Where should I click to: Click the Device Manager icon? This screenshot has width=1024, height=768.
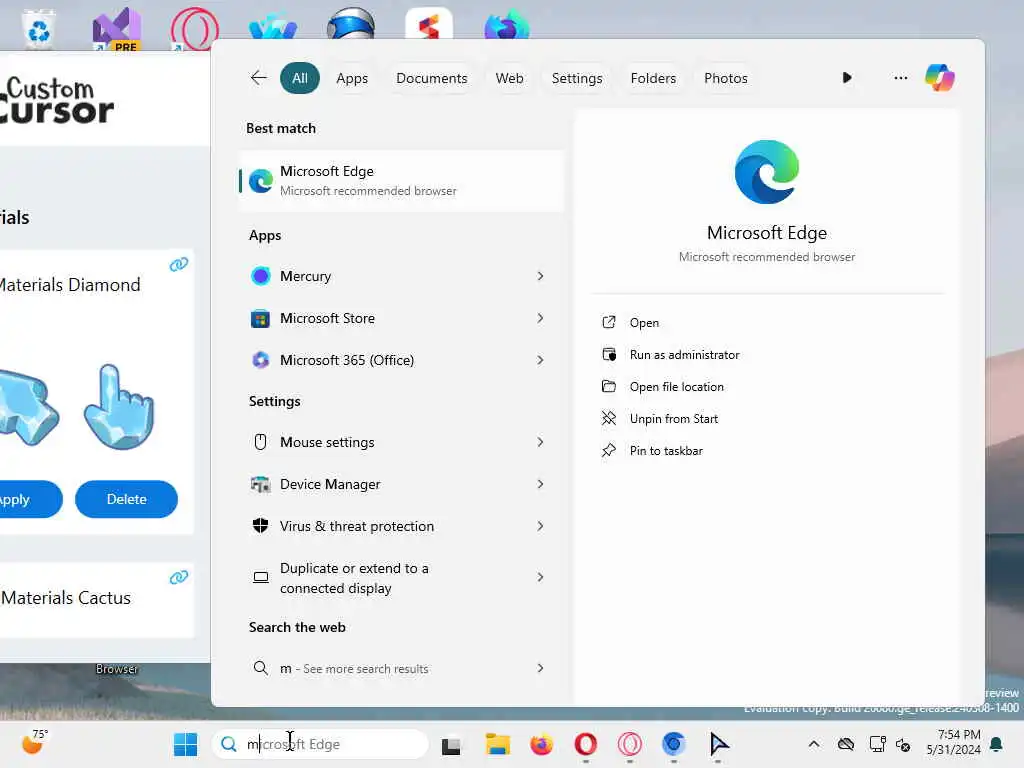tap(261, 484)
